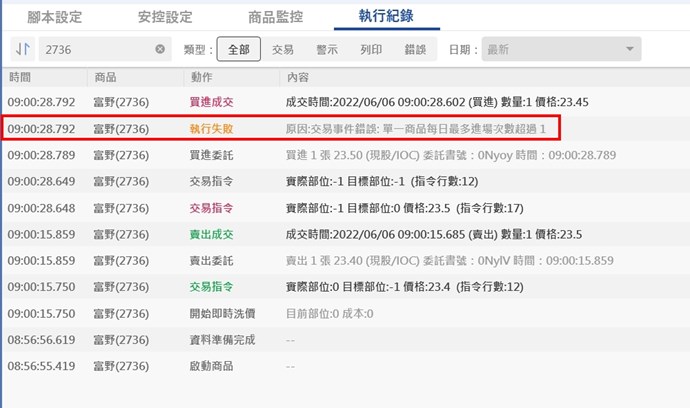Open the 日期 dropdown showing 最新

click(560, 49)
